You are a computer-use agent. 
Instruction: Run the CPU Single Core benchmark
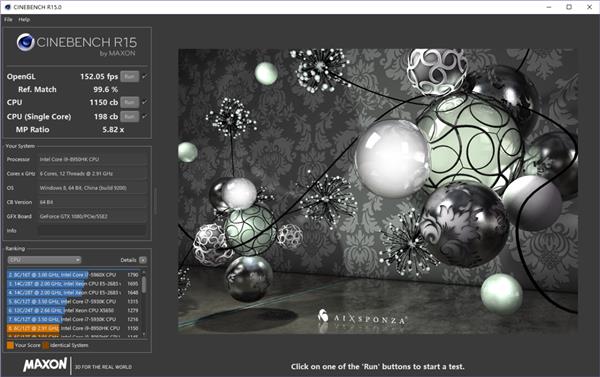pyautogui.click(x=129, y=116)
